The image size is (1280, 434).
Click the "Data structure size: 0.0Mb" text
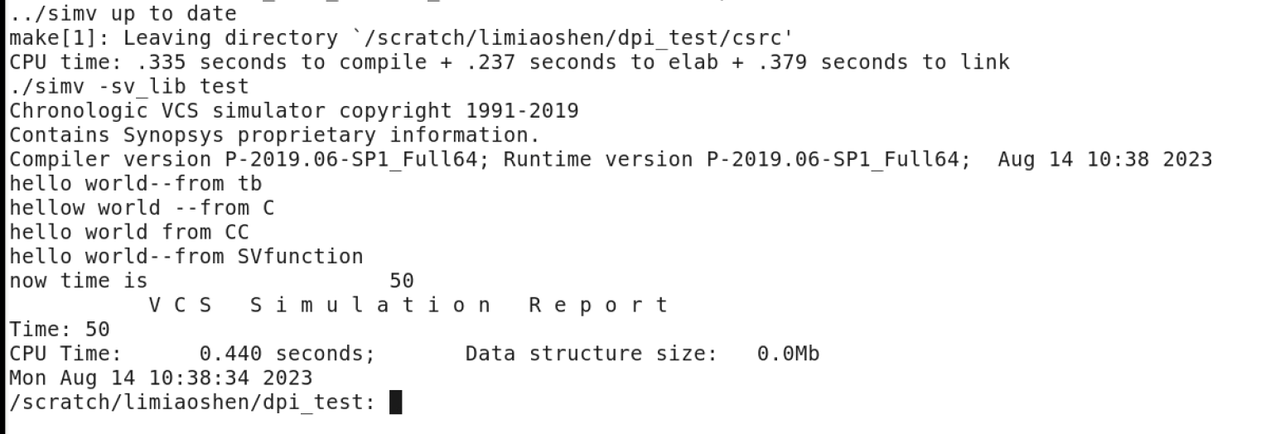642,353
